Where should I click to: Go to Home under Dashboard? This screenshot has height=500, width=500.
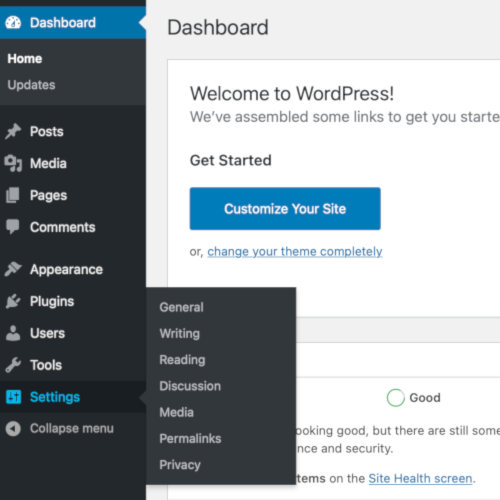(x=25, y=59)
